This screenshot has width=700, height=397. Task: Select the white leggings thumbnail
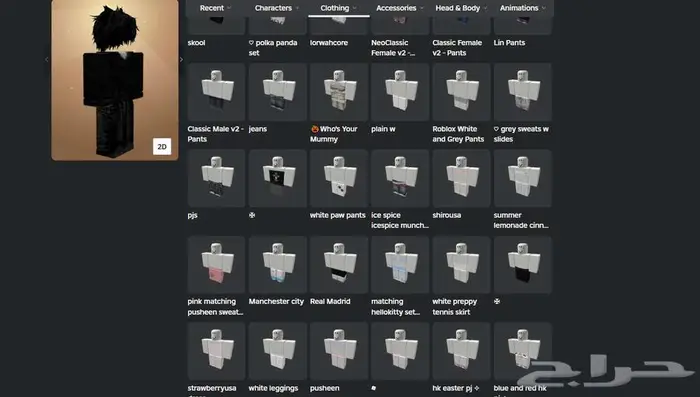pos(278,351)
